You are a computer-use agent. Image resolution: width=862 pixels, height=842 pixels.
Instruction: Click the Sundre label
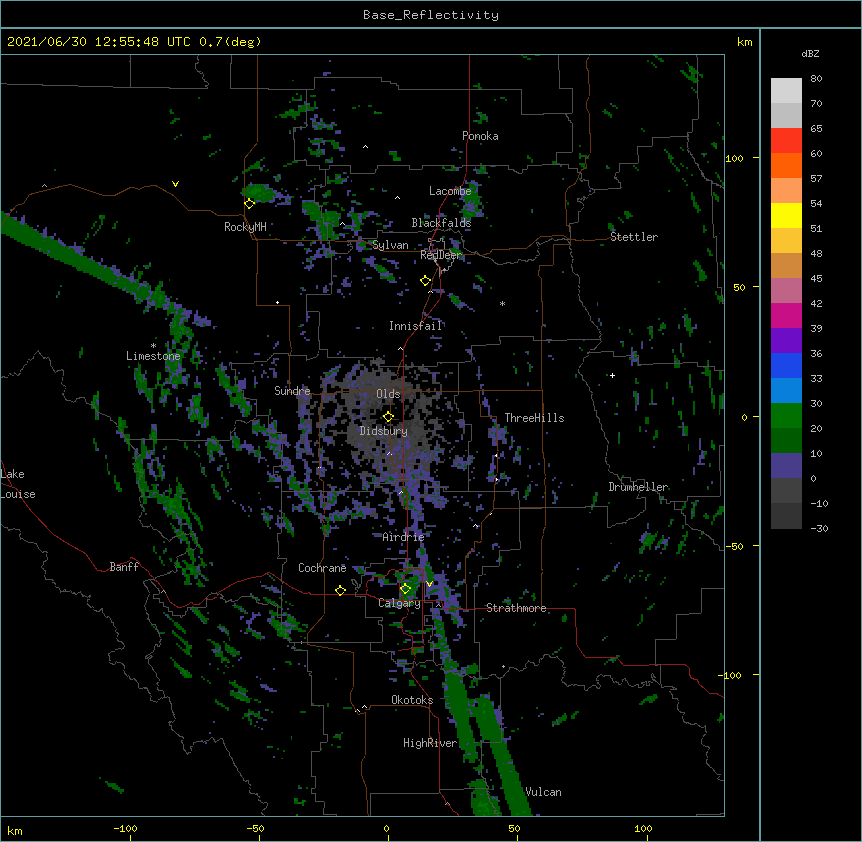point(292,391)
